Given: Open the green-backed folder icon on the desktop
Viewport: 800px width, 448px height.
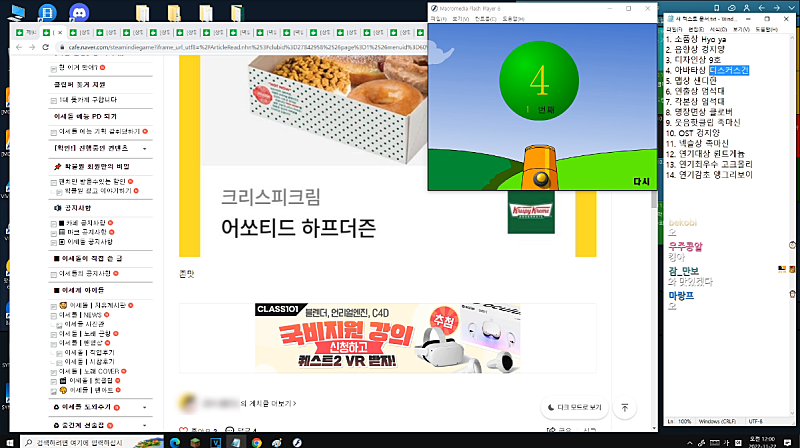Looking at the screenshot, I should click(237, 12).
